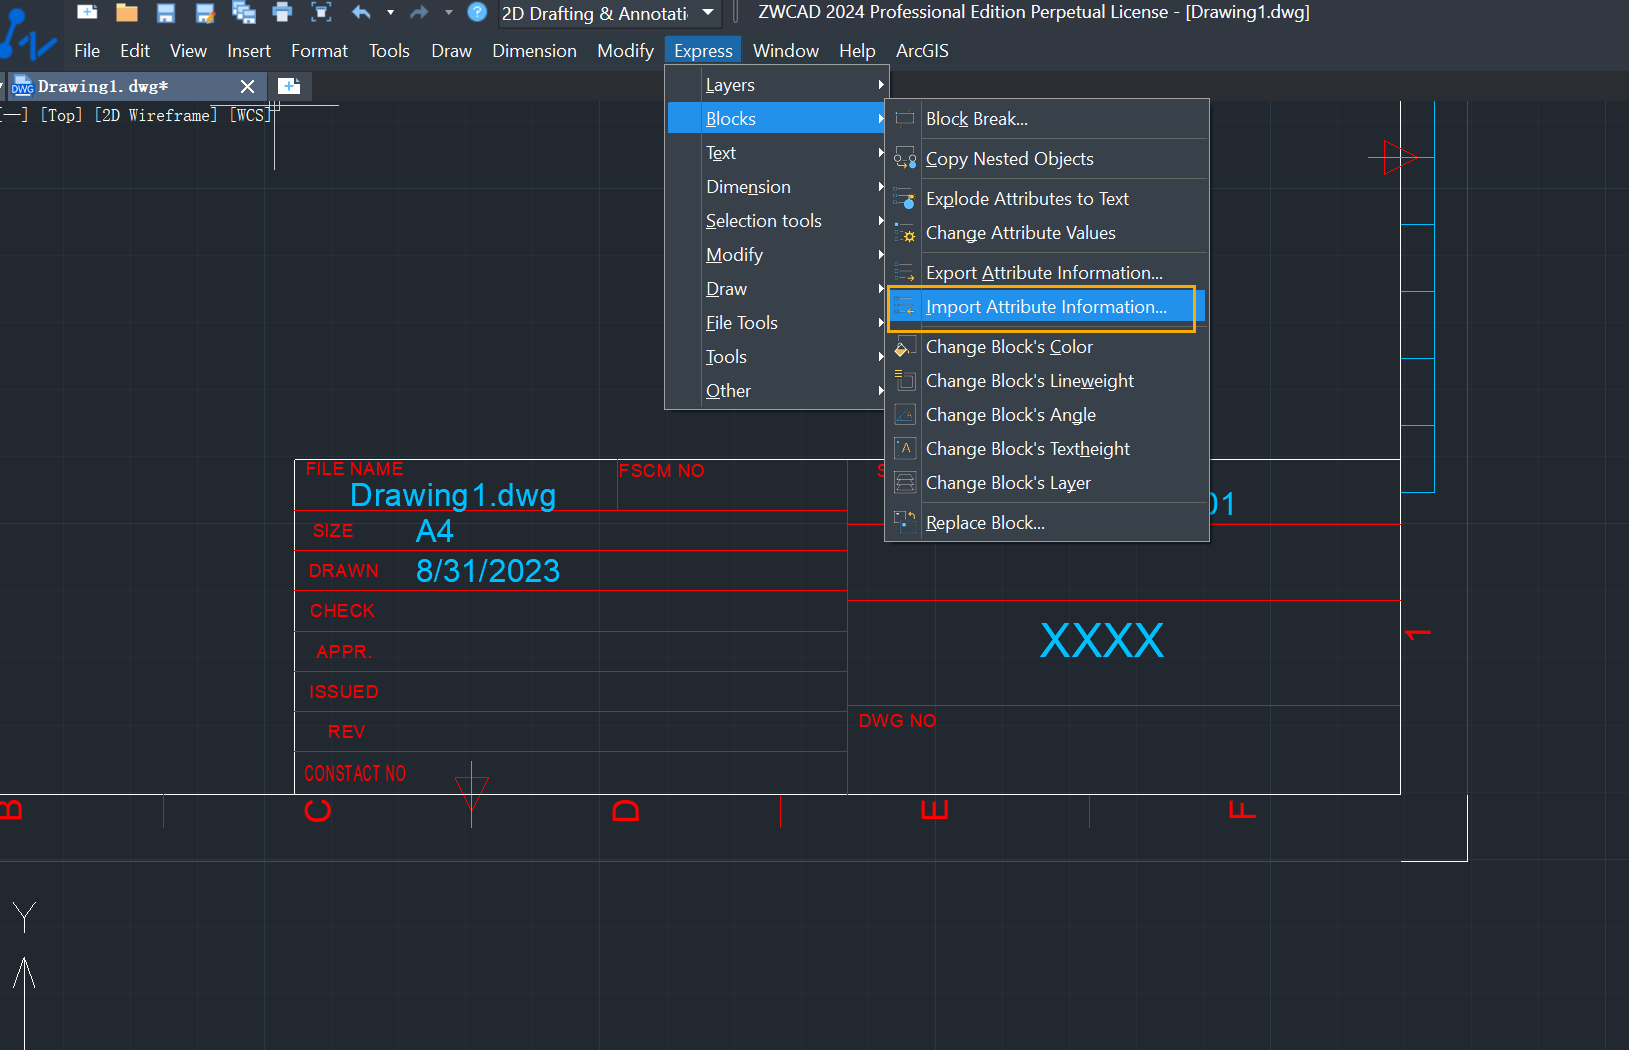Close the Drawing1.dwg tab
Screen dimensions: 1629x1050
click(248, 87)
